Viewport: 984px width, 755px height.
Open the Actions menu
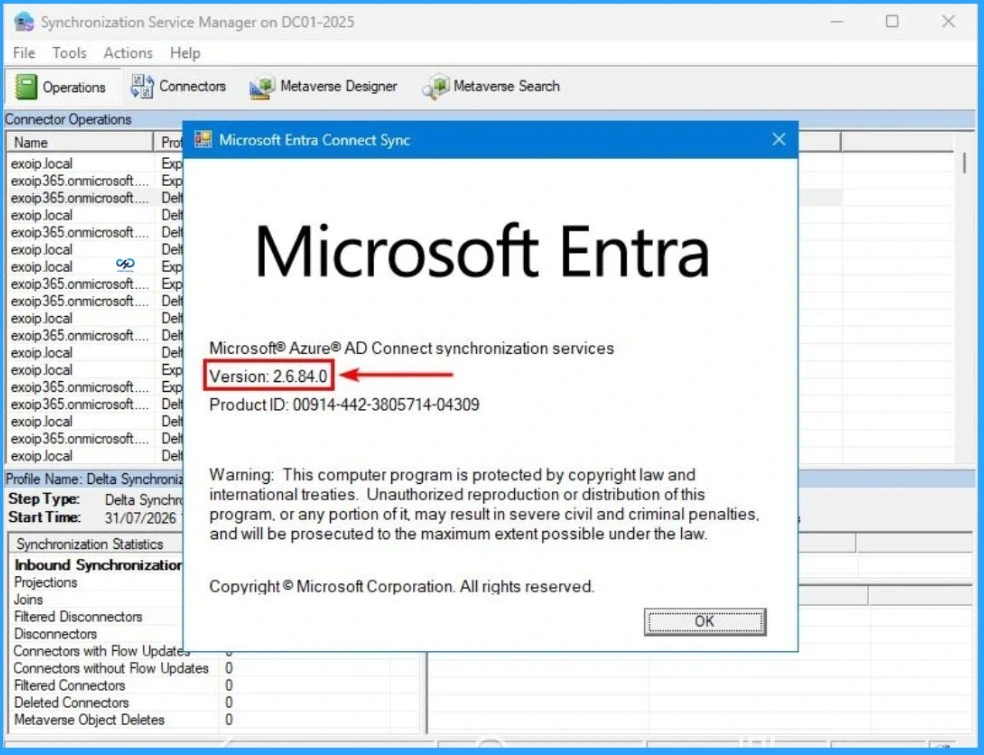pyautogui.click(x=128, y=53)
